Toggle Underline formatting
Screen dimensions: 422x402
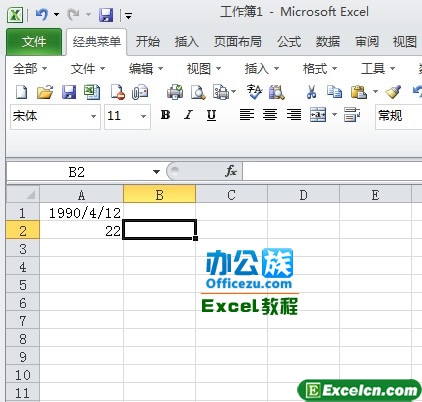(211, 115)
